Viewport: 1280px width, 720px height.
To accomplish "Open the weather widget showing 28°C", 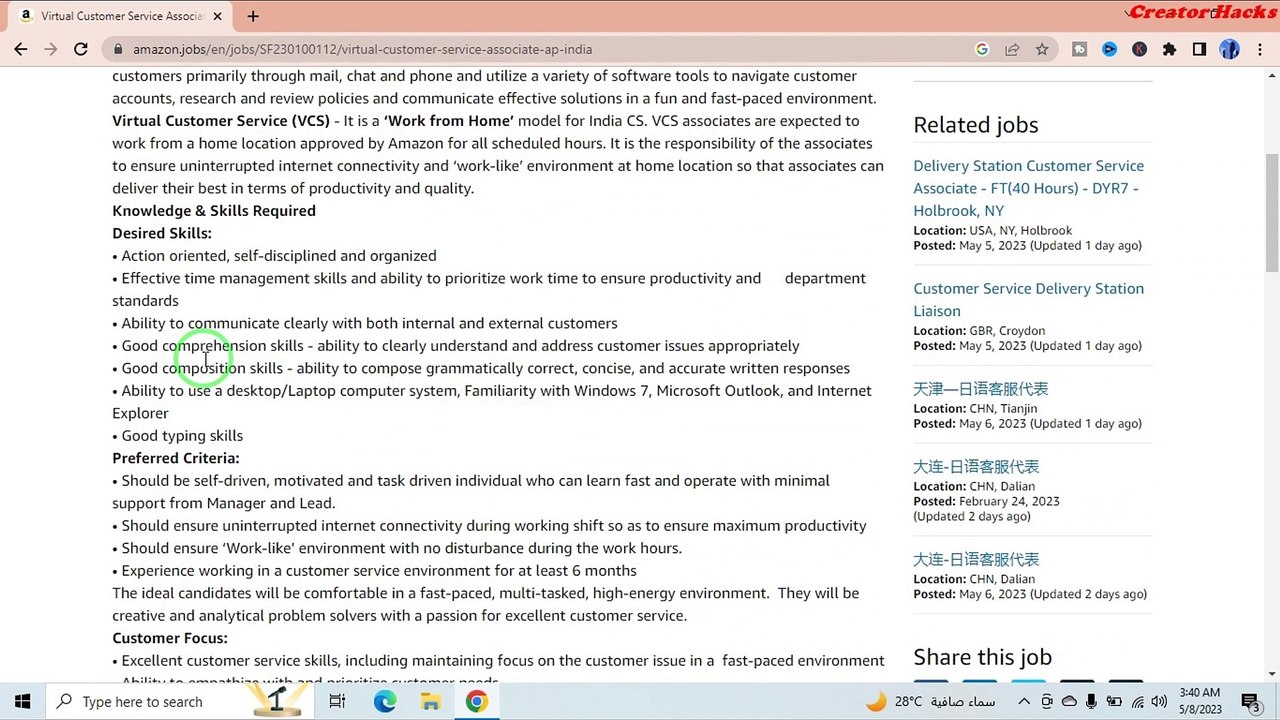I will [x=933, y=701].
